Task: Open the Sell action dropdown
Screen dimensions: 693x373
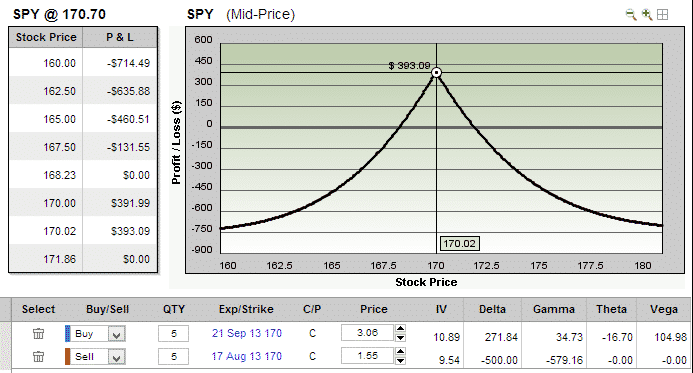Action: click(x=117, y=357)
